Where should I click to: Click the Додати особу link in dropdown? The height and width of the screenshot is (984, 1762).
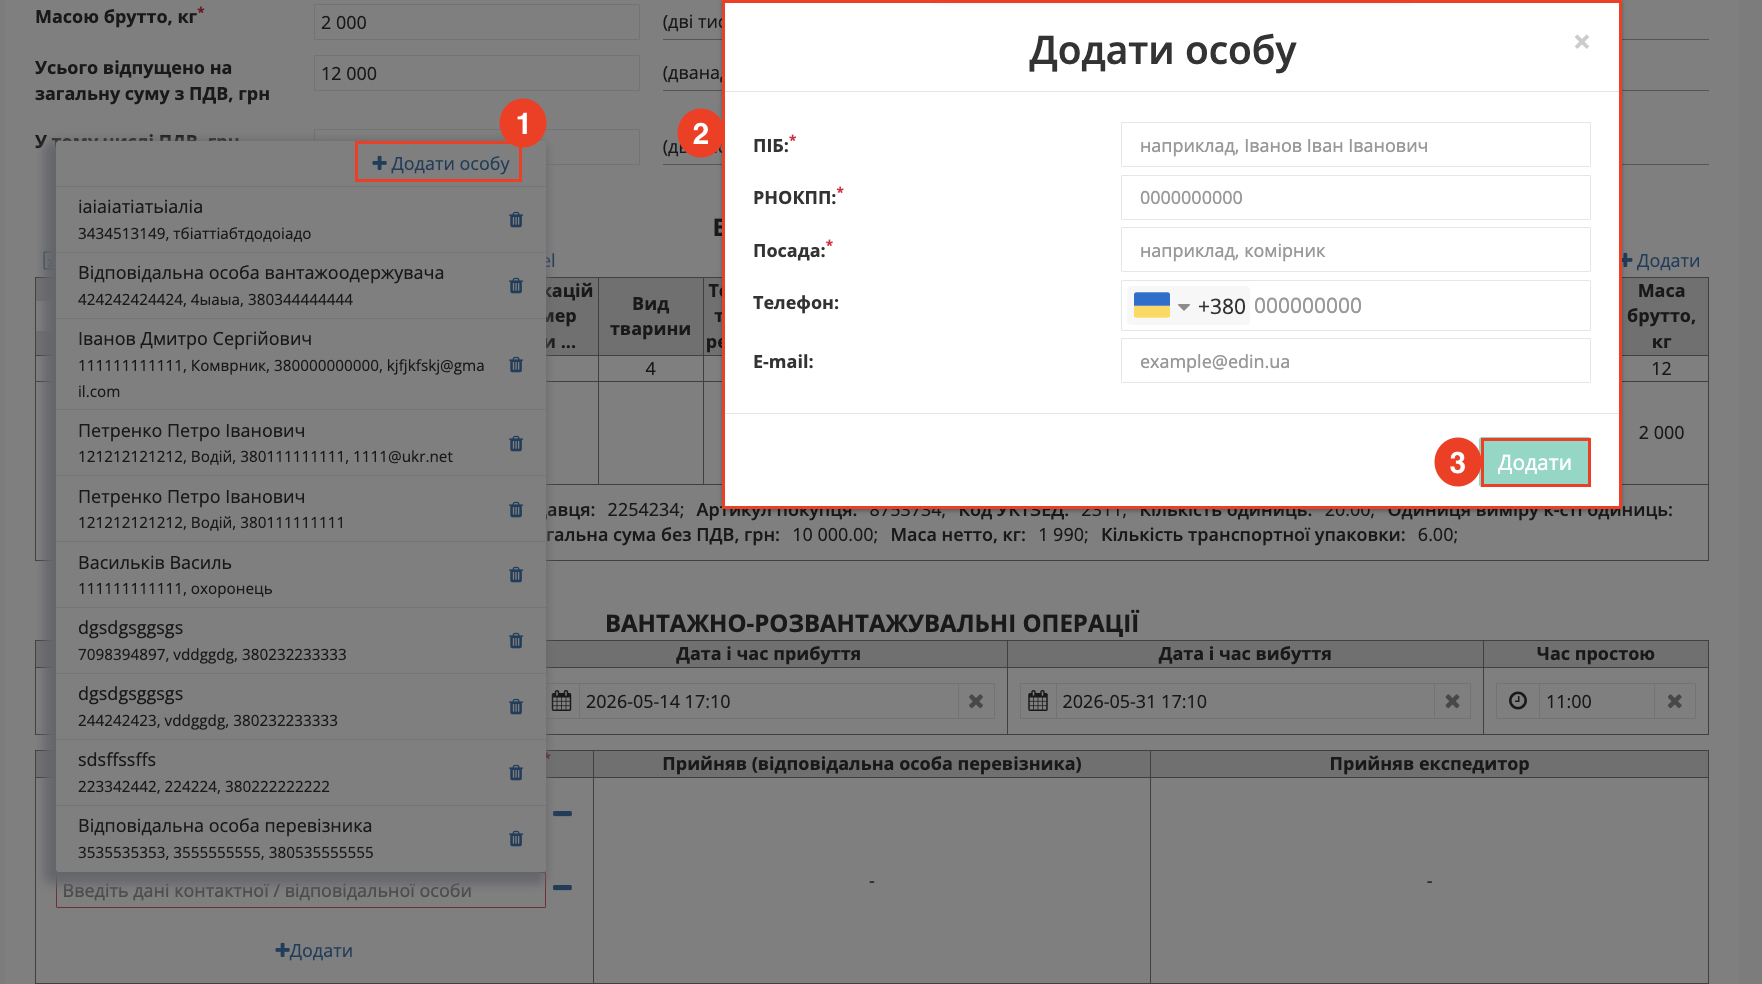pyautogui.click(x=440, y=163)
